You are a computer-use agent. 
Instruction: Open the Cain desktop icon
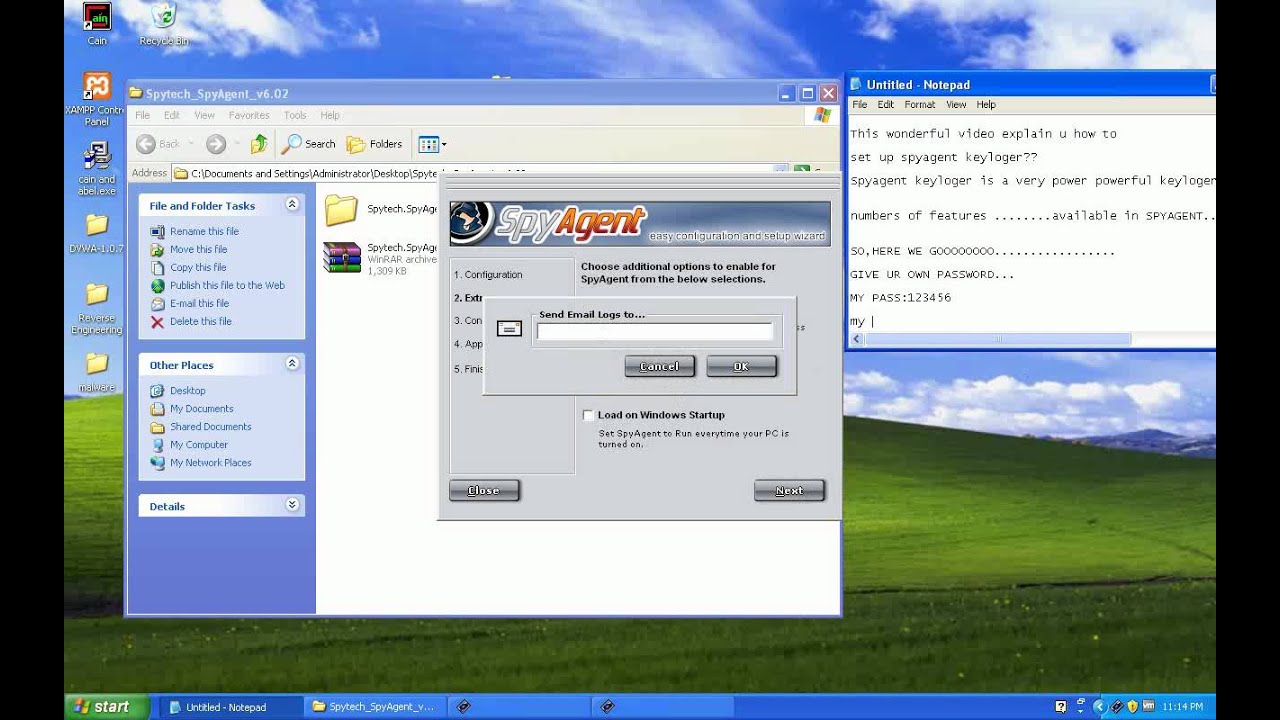pyautogui.click(x=97, y=24)
